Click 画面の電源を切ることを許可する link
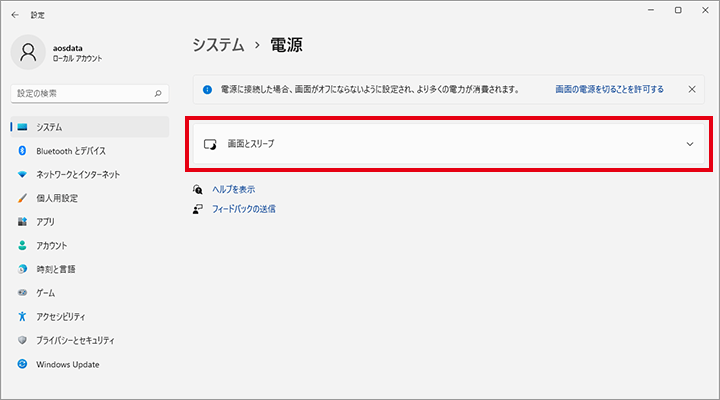Image resolution: width=720 pixels, height=400 pixels. (609, 89)
